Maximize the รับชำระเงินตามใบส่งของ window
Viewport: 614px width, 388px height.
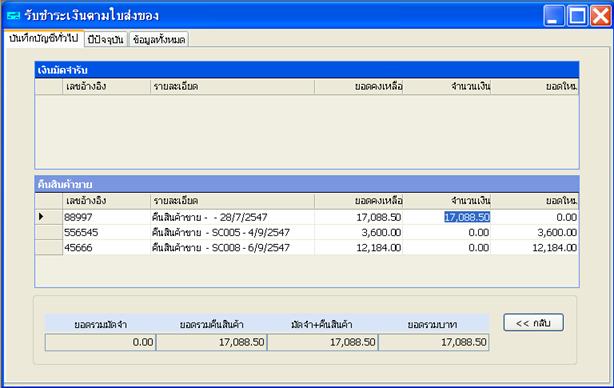tap(577, 16)
